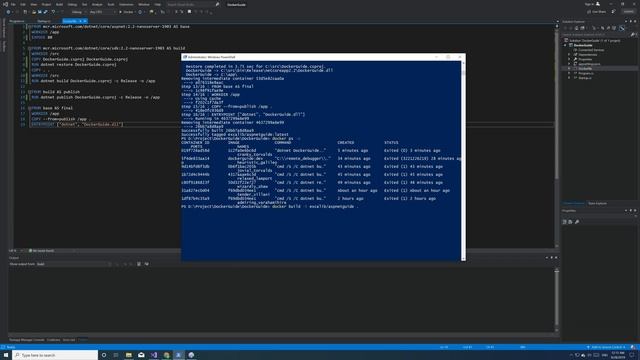Viewport: 640px width, 360px height.
Task: Open the Windows Start menu
Action: [x=6, y=355]
